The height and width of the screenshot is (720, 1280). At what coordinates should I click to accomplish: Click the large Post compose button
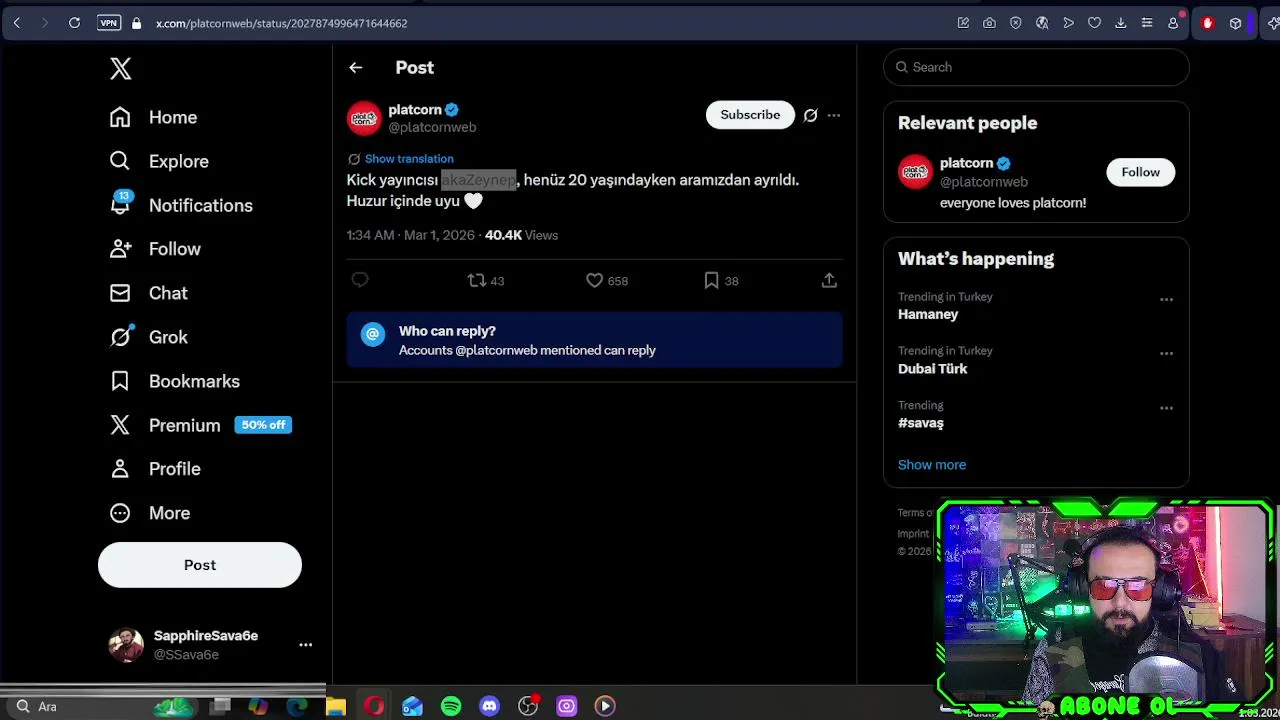tap(200, 565)
